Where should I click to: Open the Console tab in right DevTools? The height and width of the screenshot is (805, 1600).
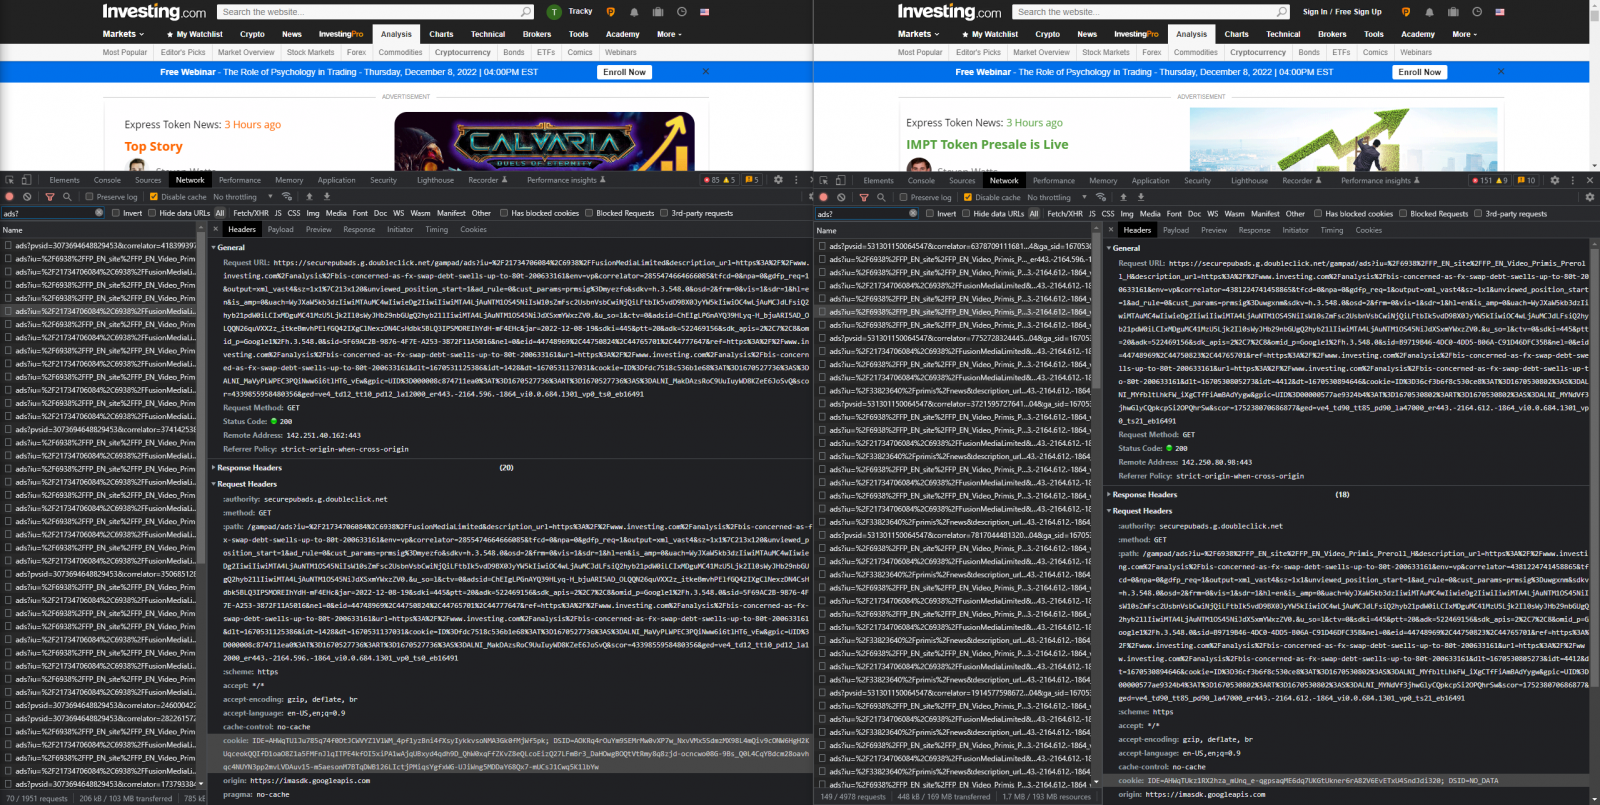click(921, 180)
